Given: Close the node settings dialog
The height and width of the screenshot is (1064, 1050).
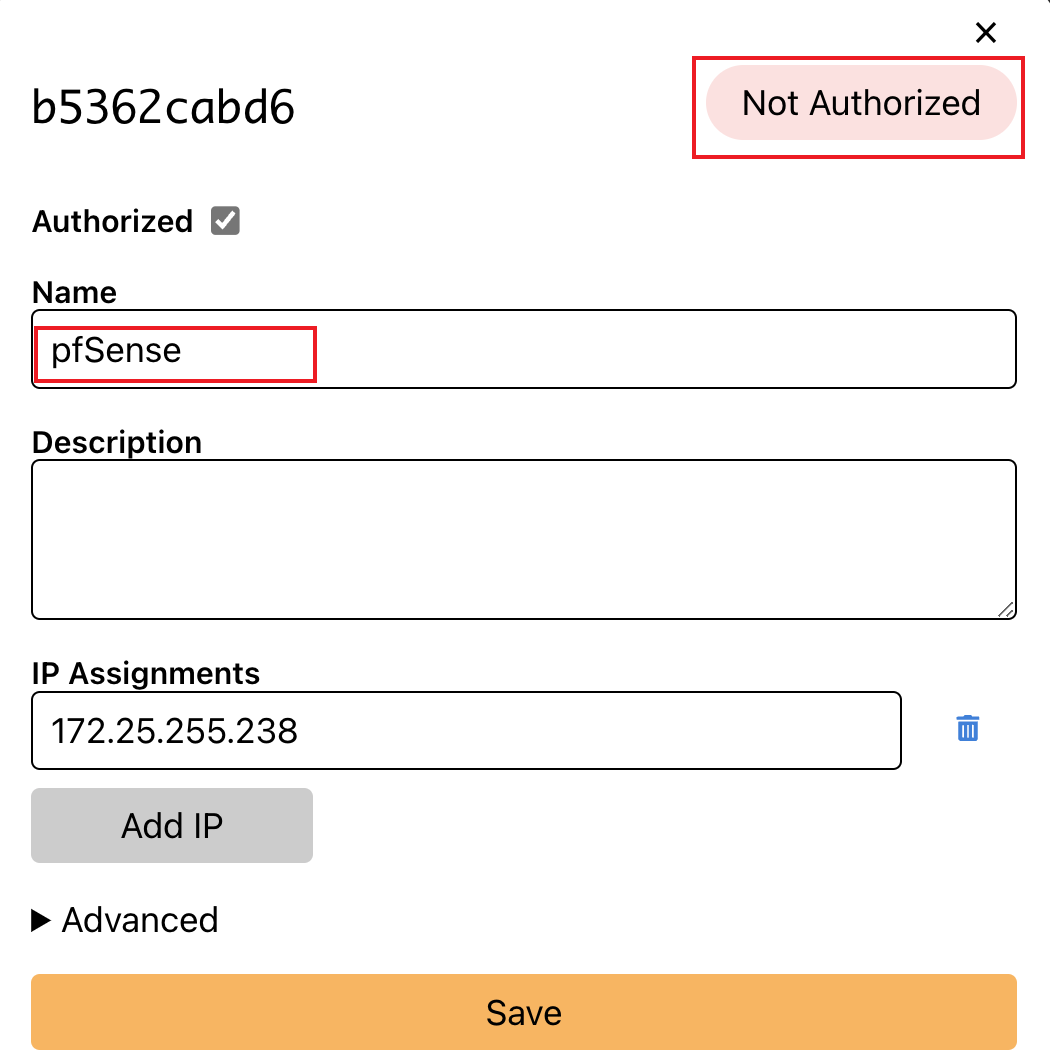Looking at the screenshot, I should point(986,33).
